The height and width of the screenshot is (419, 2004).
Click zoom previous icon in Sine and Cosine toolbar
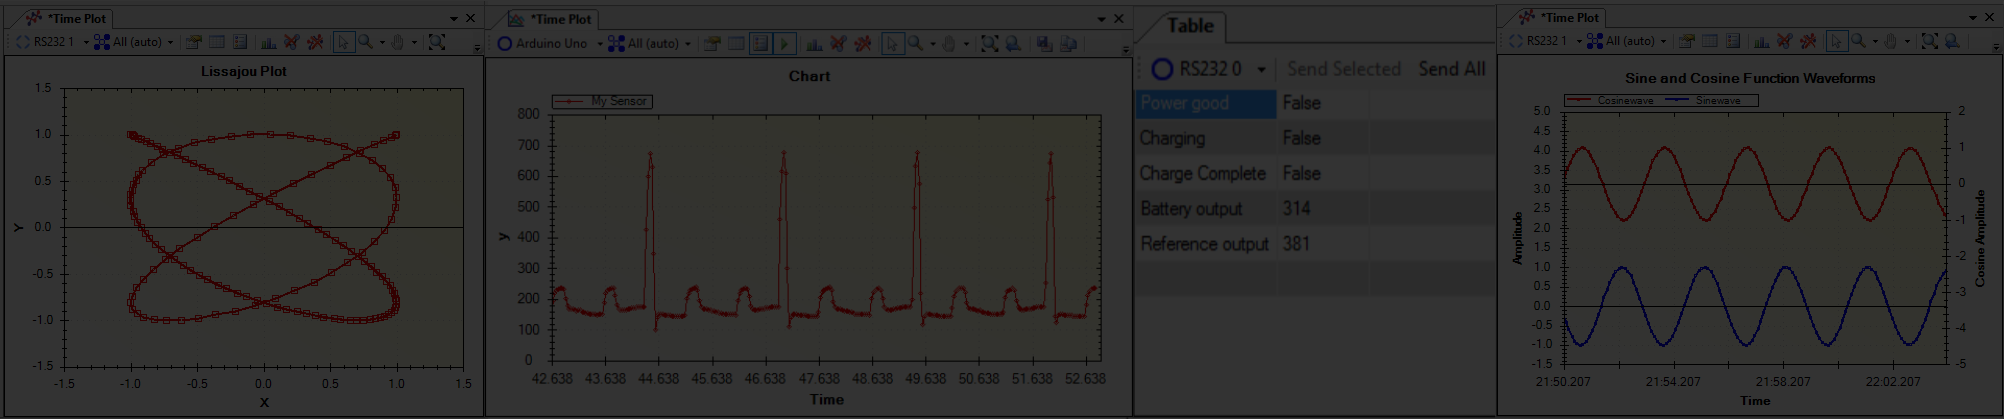tap(1951, 41)
